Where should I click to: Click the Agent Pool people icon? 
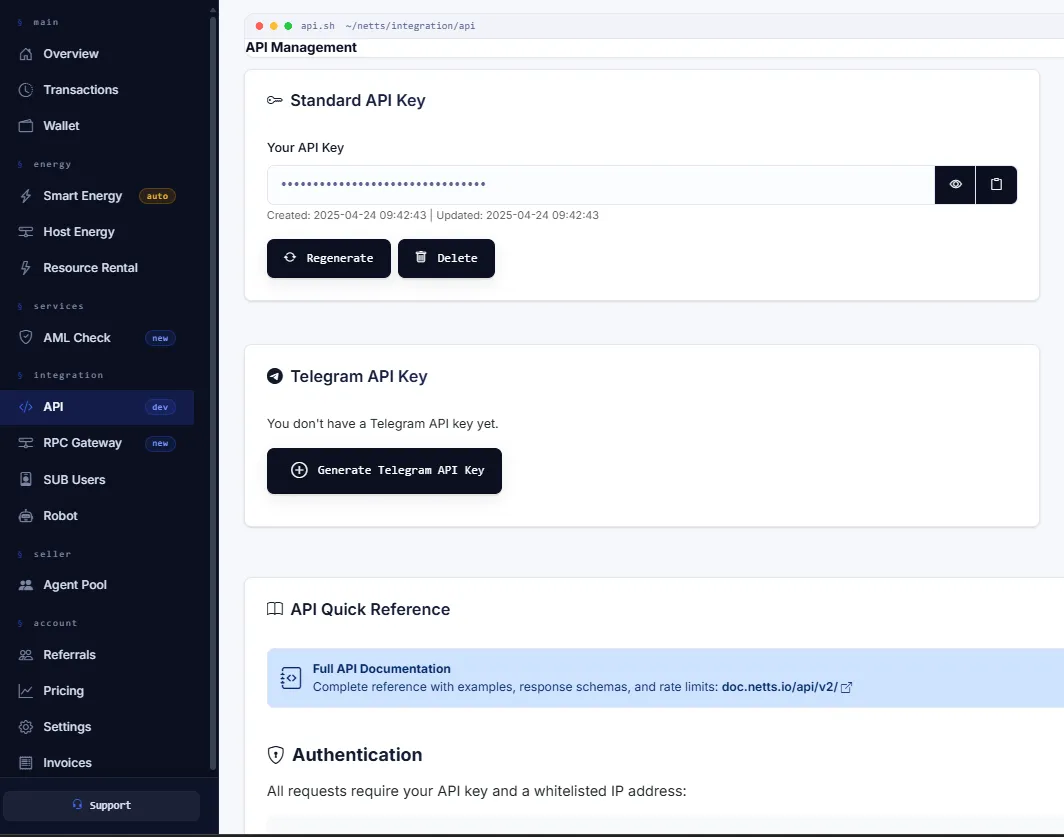26,585
